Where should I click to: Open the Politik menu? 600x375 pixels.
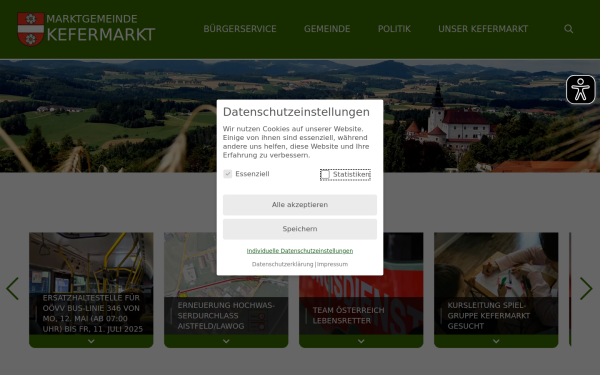pos(394,29)
